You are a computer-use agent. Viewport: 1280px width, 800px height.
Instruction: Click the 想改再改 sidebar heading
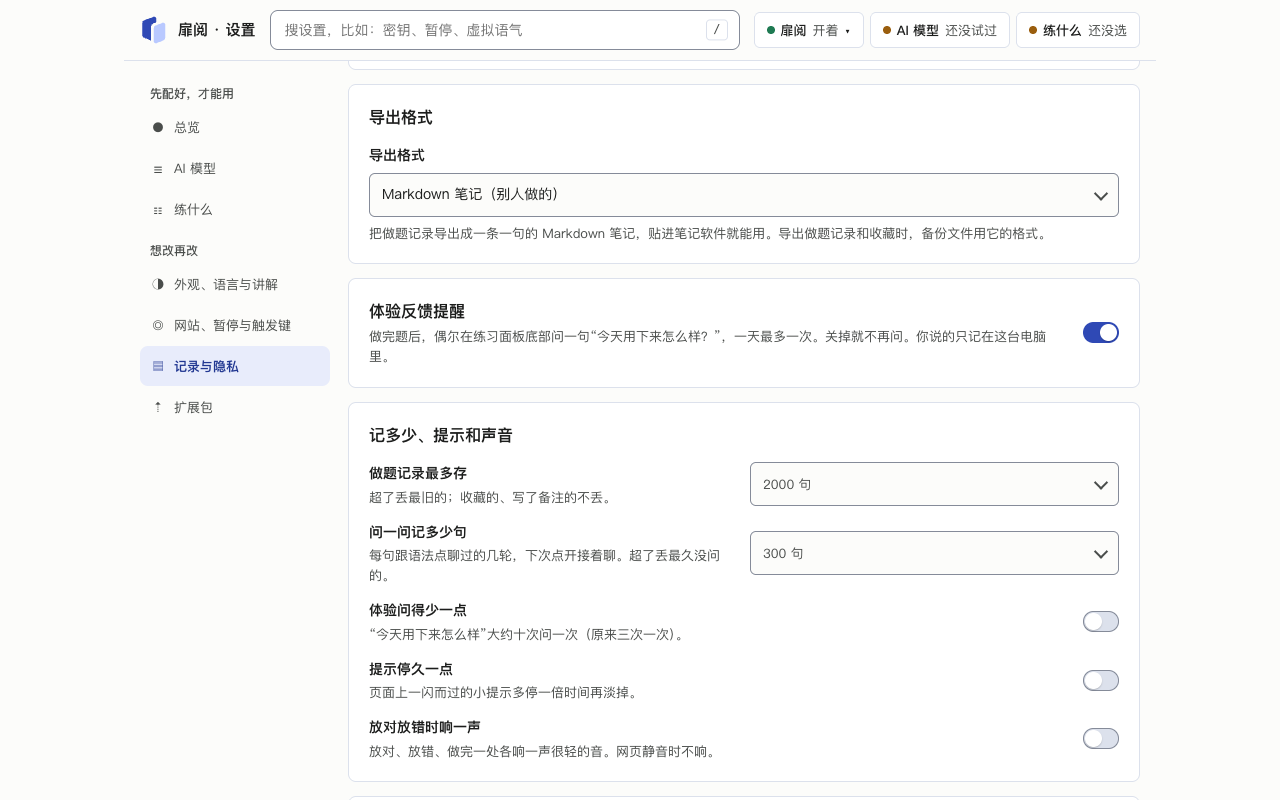[174, 251]
